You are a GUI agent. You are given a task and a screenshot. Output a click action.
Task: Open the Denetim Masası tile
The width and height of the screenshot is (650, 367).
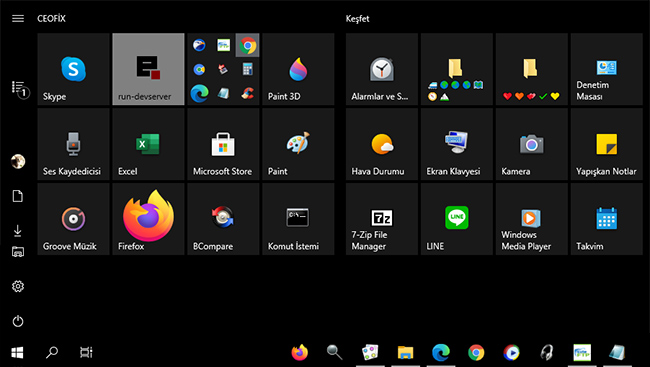tap(606, 69)
